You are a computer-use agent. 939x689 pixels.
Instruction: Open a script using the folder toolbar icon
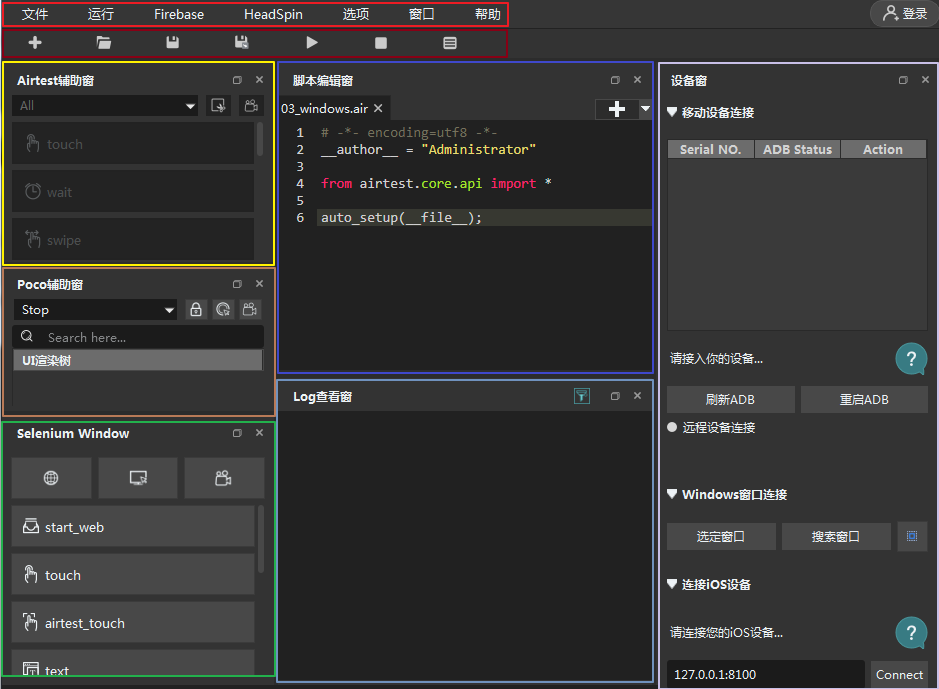pos(104,43)
